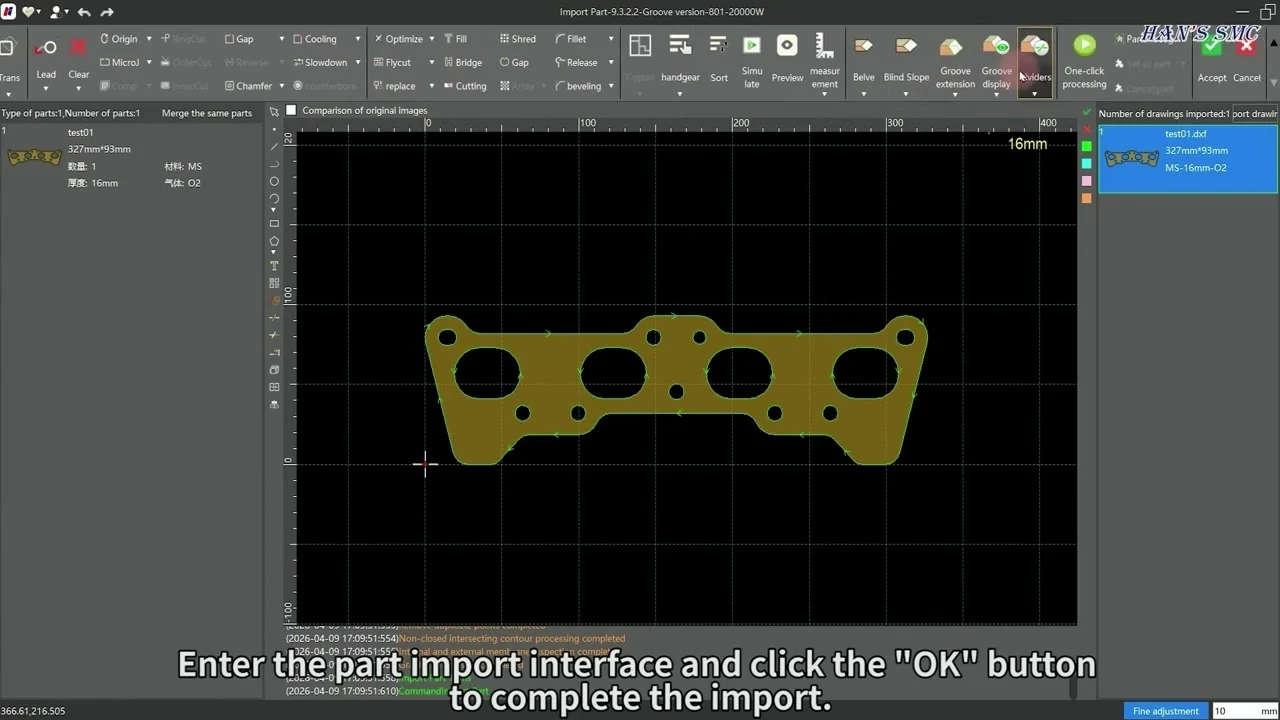The image size is (1280, 720).
Task: Click the Fine adjustment button
Action: pyautogui.click(x=1166, y=711)
